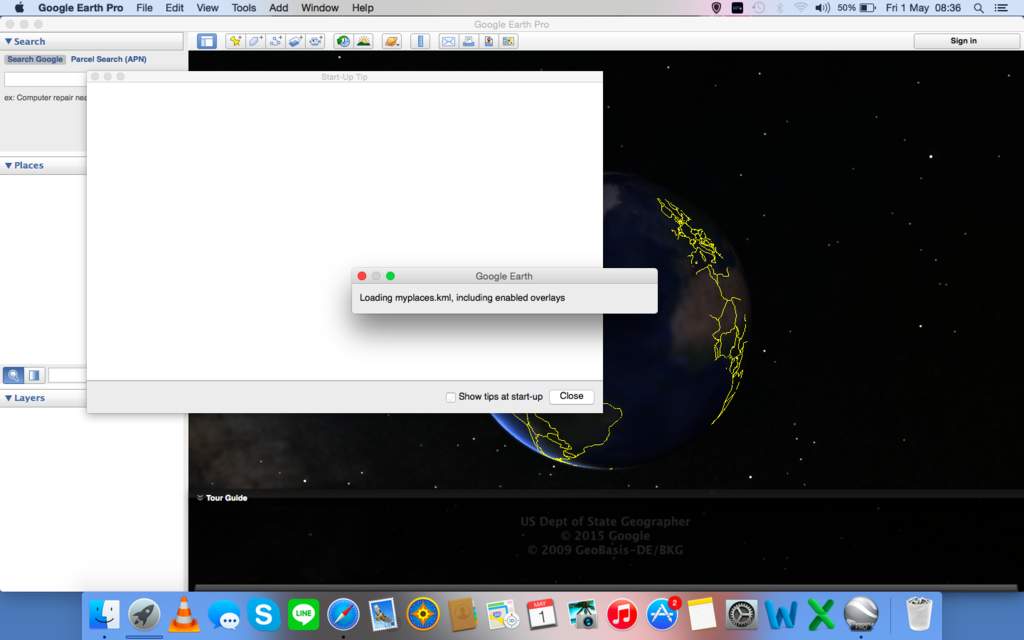Toggle sunlight across landscape icon
Viewport: 1024px width, 640px height.
click(x=364, y=41)
